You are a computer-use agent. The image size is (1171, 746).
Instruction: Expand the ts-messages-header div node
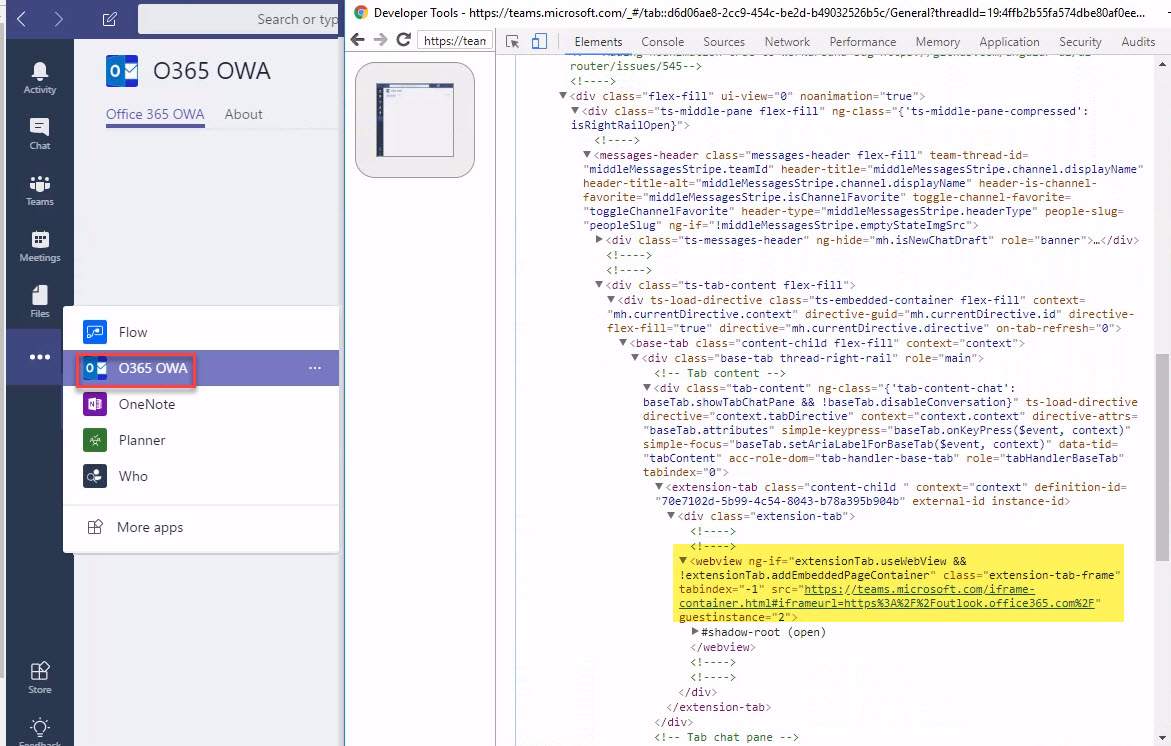click(x=599, y=240)
